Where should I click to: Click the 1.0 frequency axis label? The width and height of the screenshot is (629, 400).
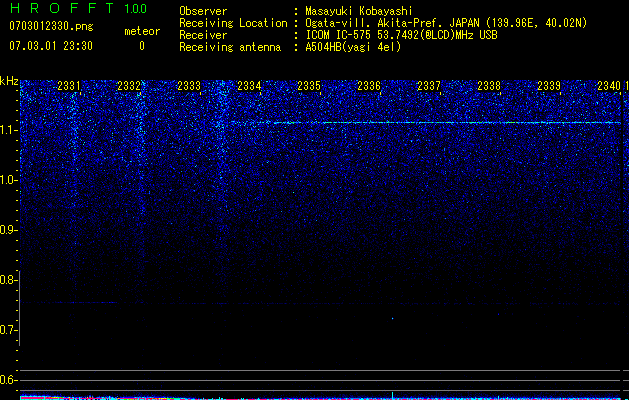tap(8, 180)
